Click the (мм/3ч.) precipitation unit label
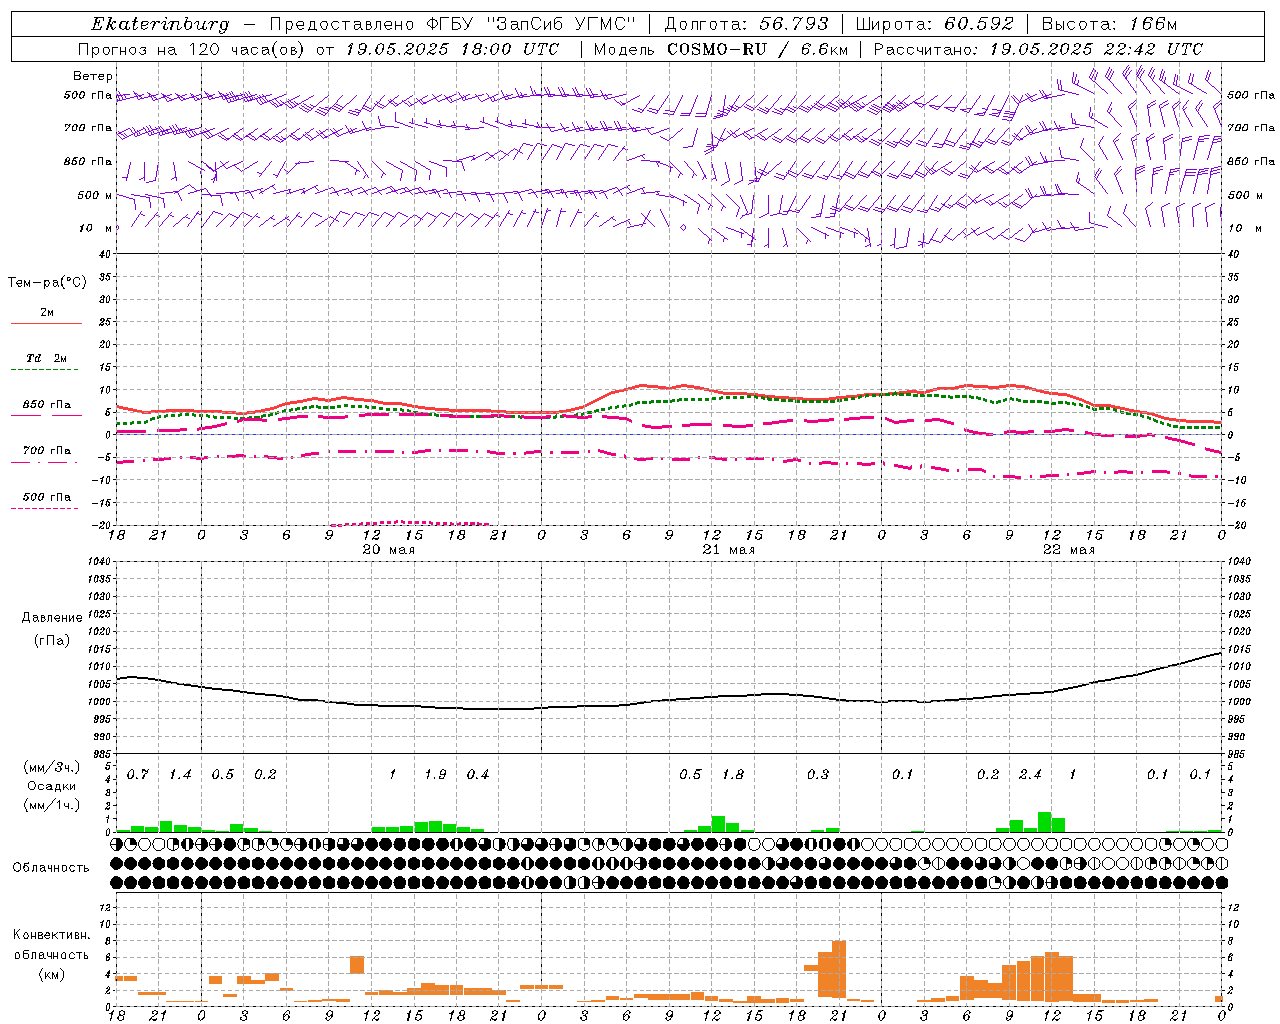The height and width of the screenshot is (1024, 1280). click(x=52, y=767)
